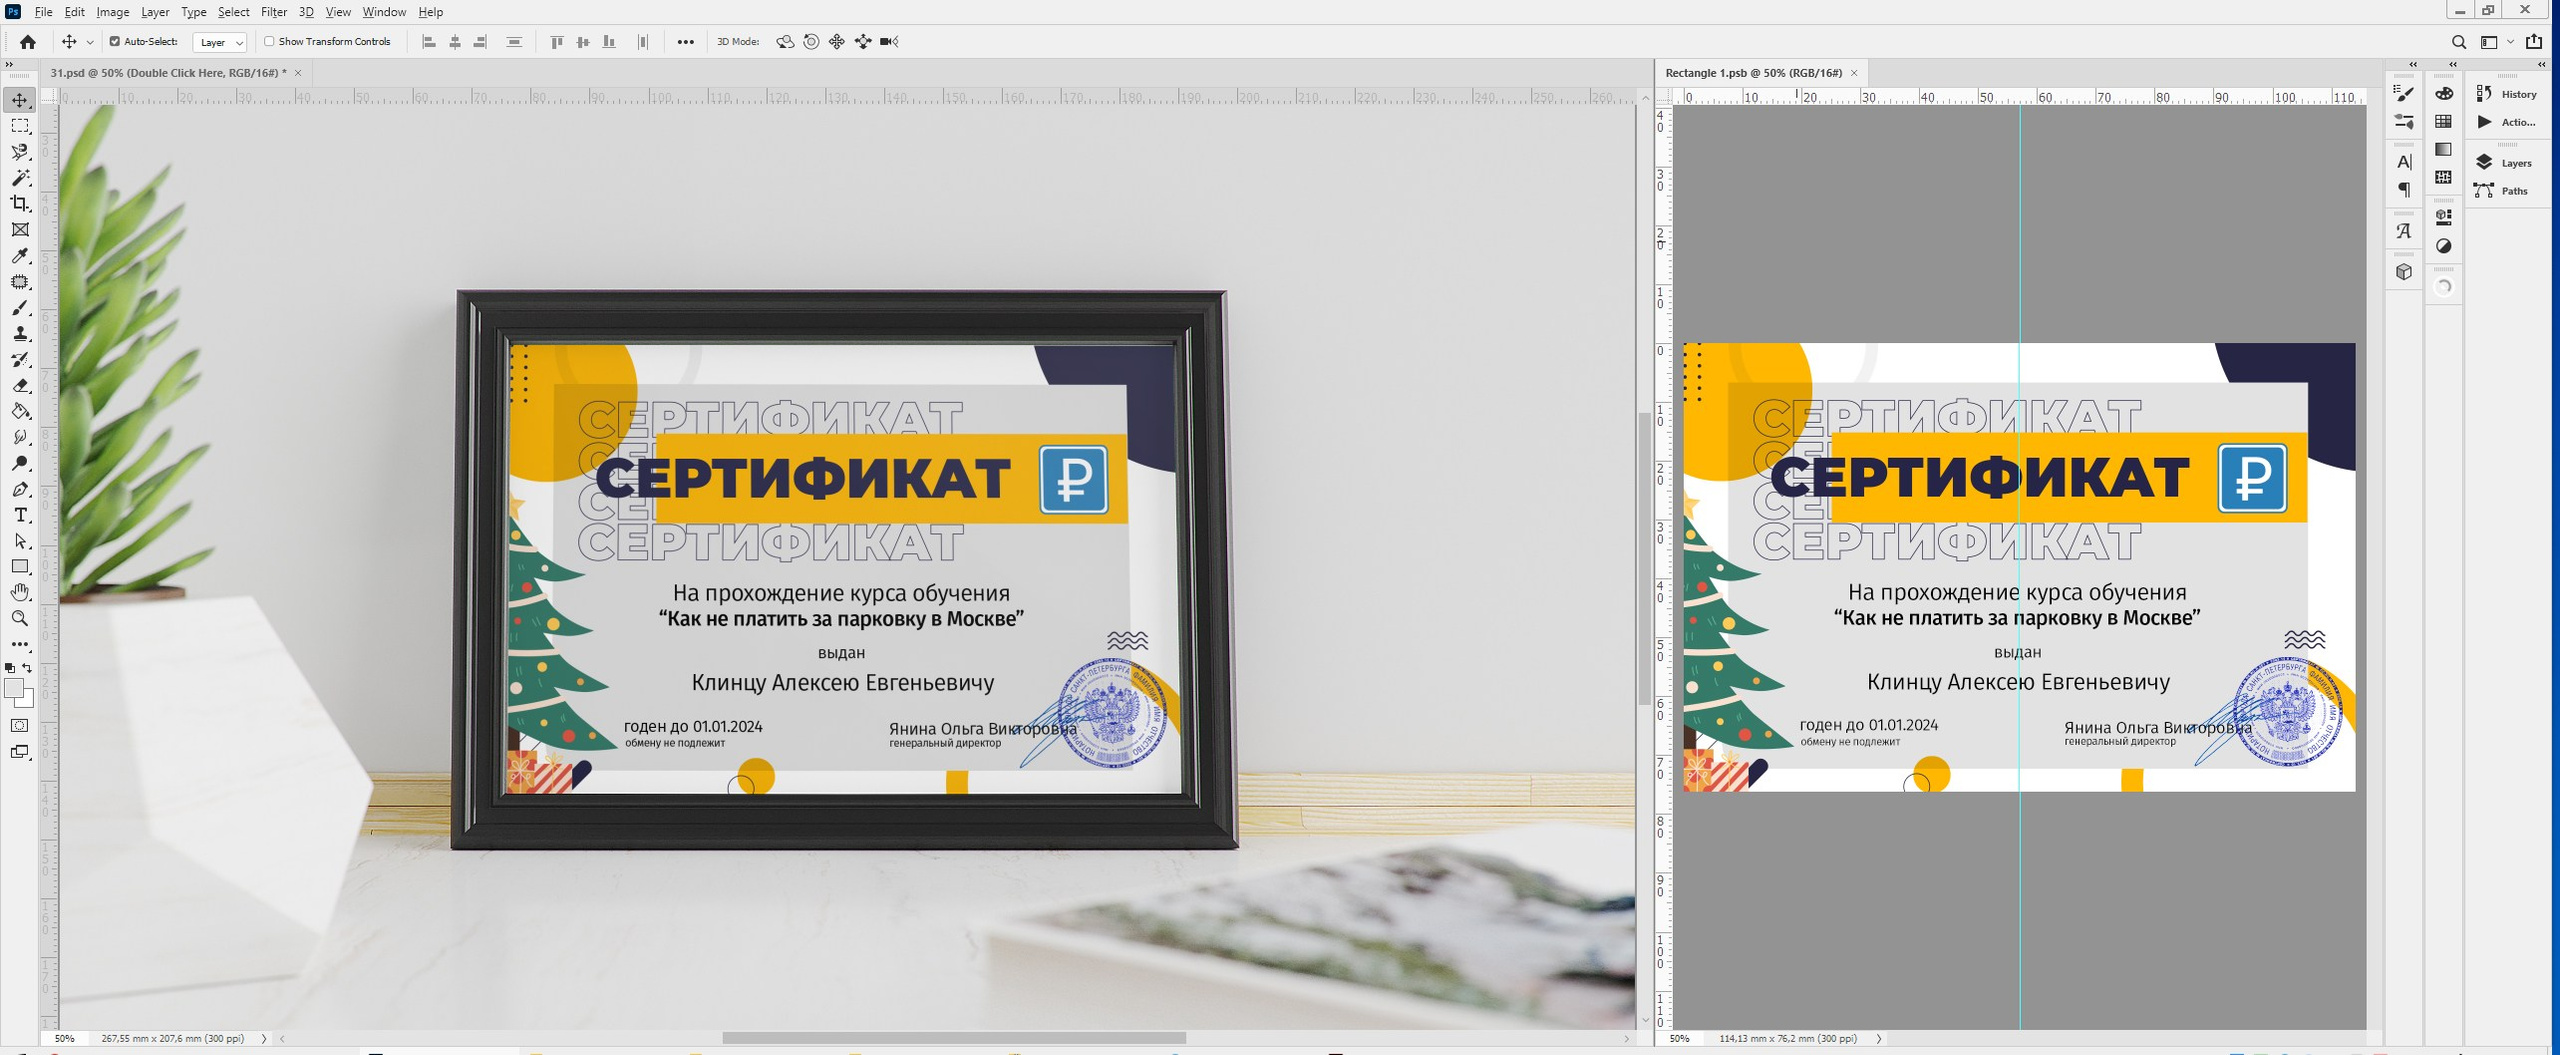Pick the Horizontal Type tool
Image resolution: width=2560 pixels, height=1055 pixels.
coord(20,515)
